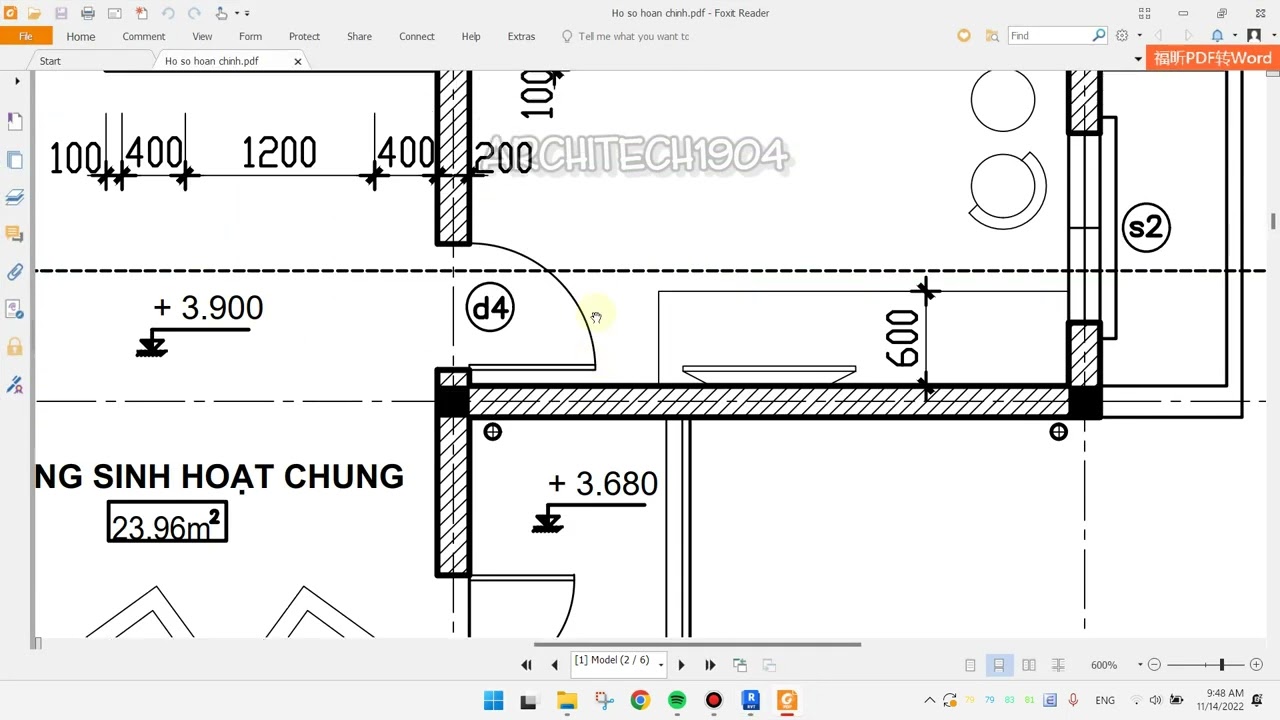This screenshot has height=720, width=1280.
Task: Click the zoom in plus button
Action: [1256, 665]
